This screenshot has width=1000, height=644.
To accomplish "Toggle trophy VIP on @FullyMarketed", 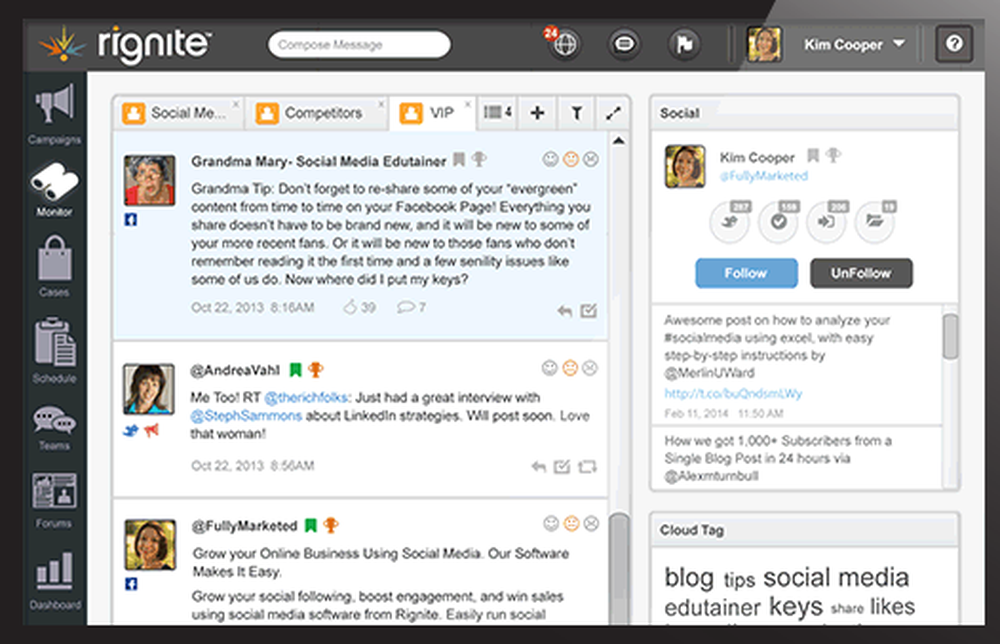I will click(330, 525).
